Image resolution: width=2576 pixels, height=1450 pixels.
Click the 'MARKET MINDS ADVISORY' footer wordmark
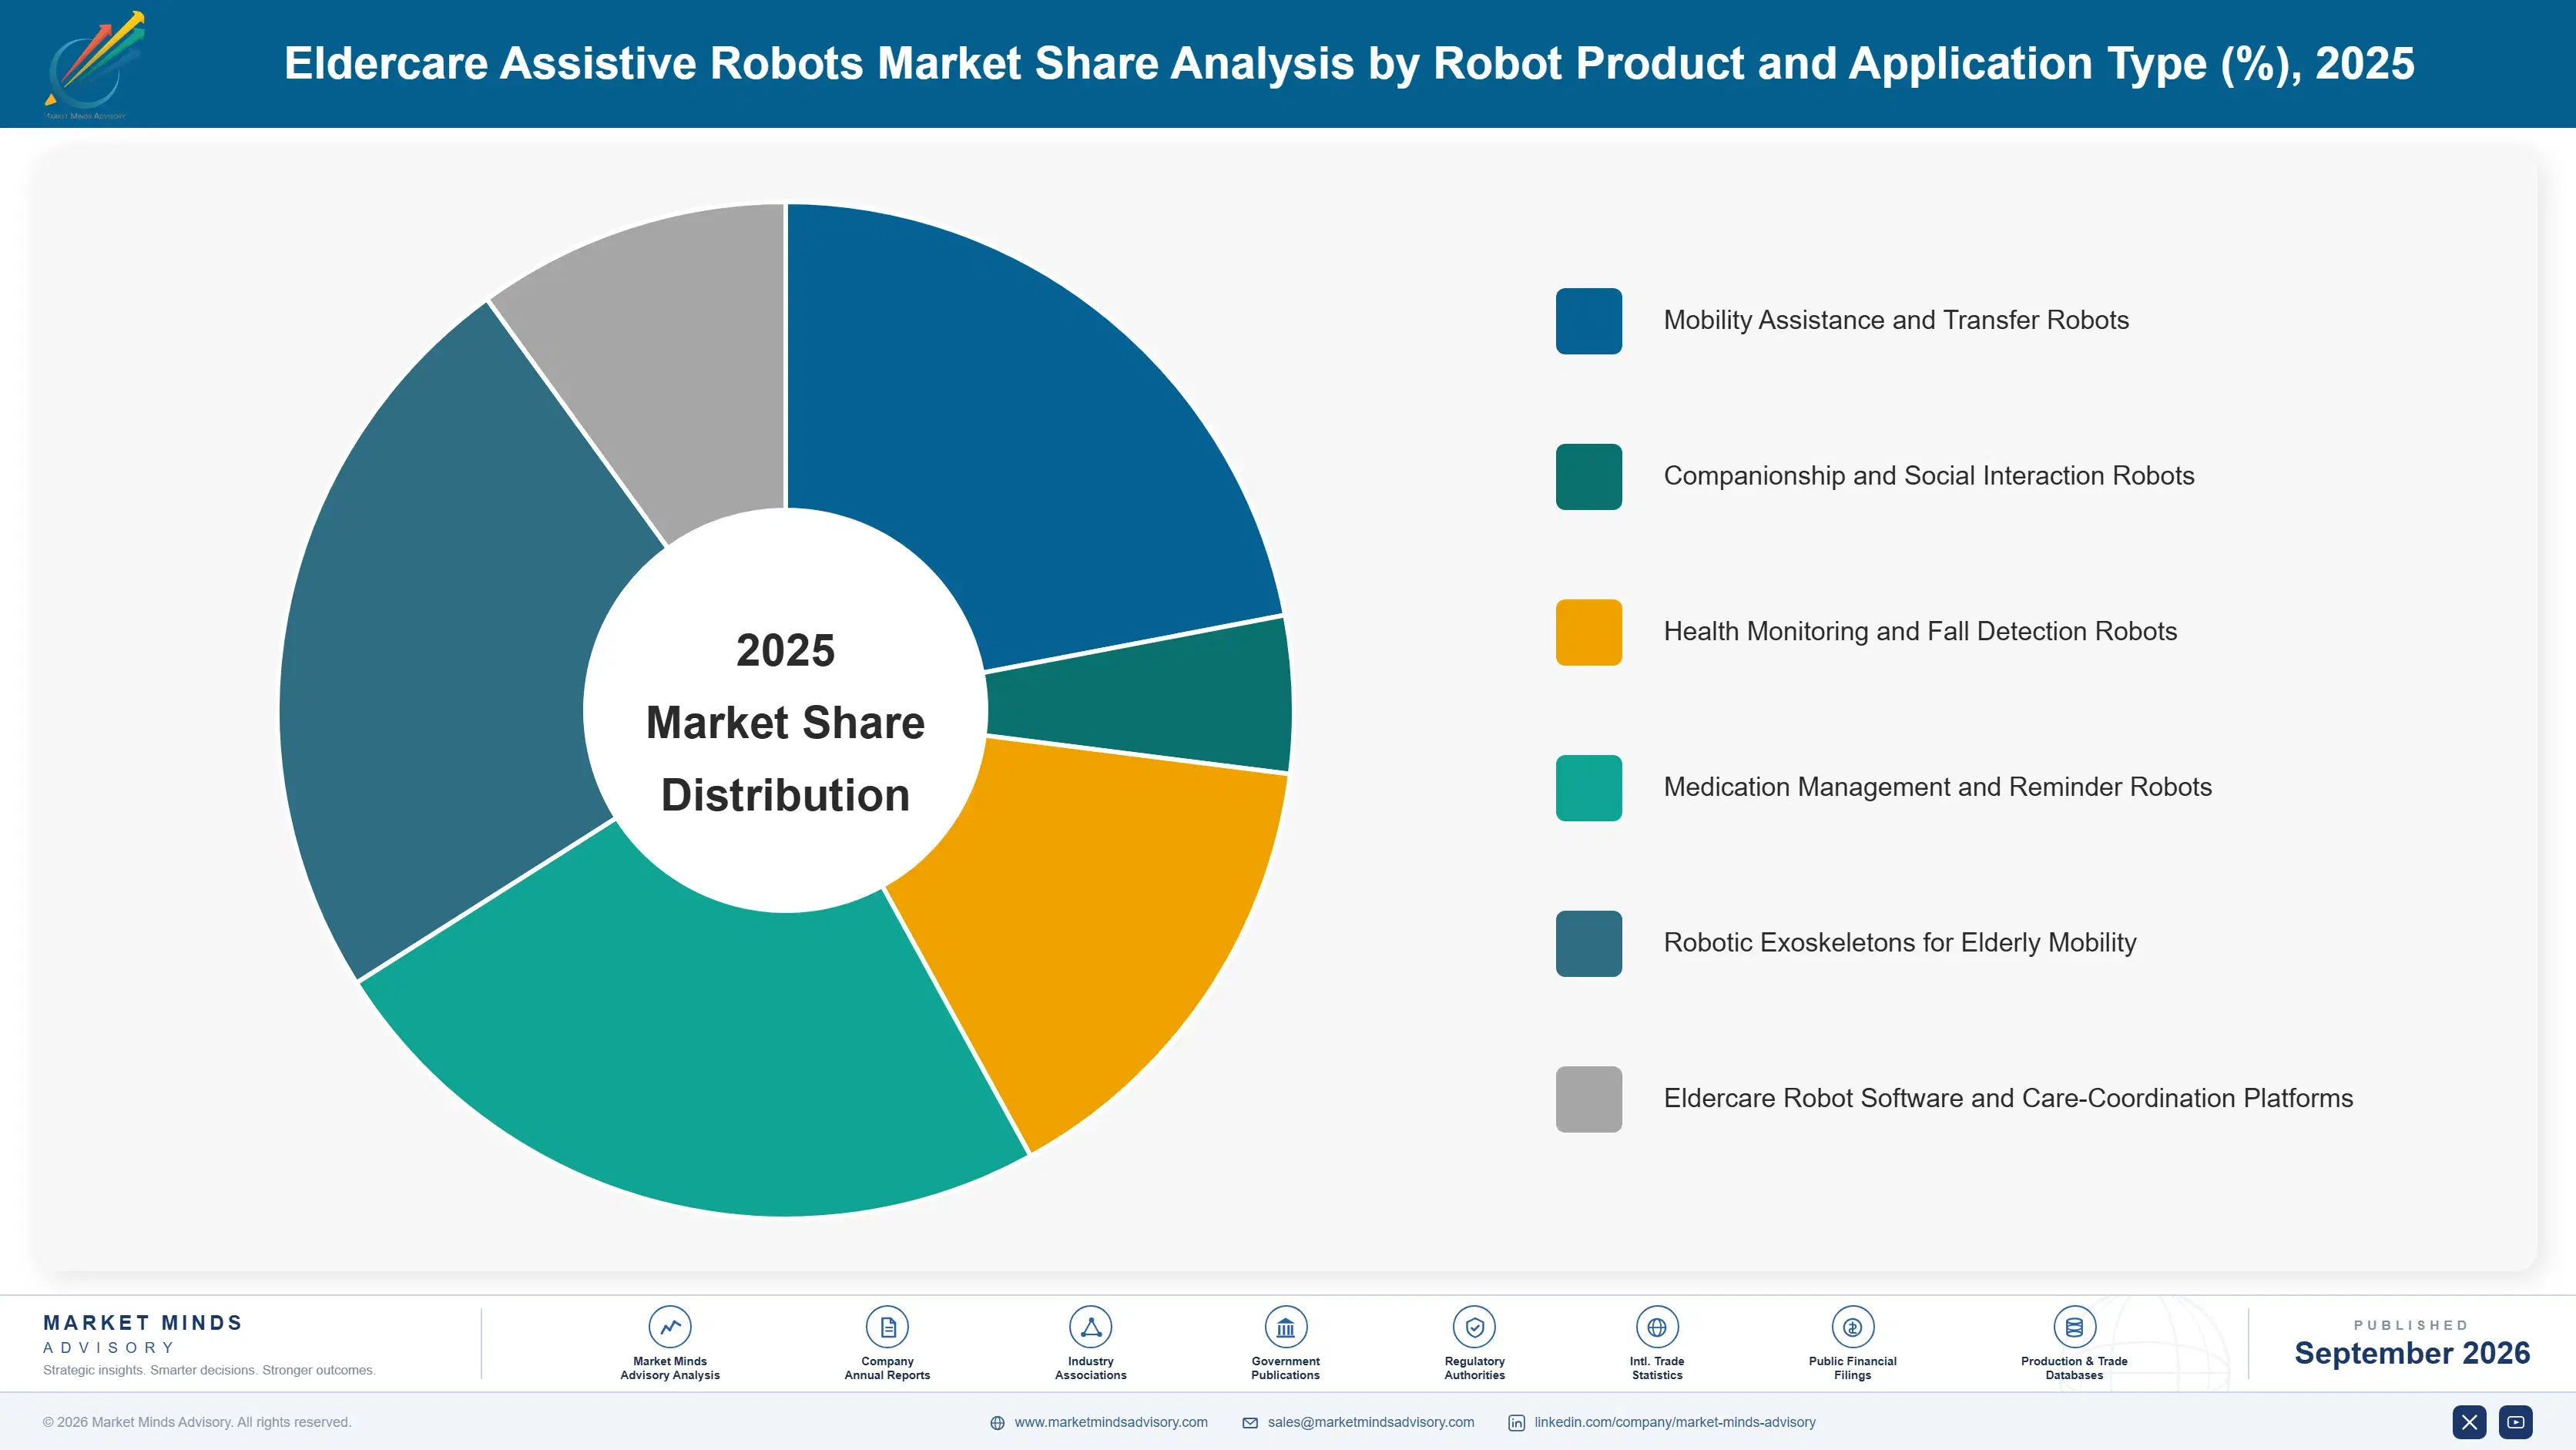pos(143,1334)
